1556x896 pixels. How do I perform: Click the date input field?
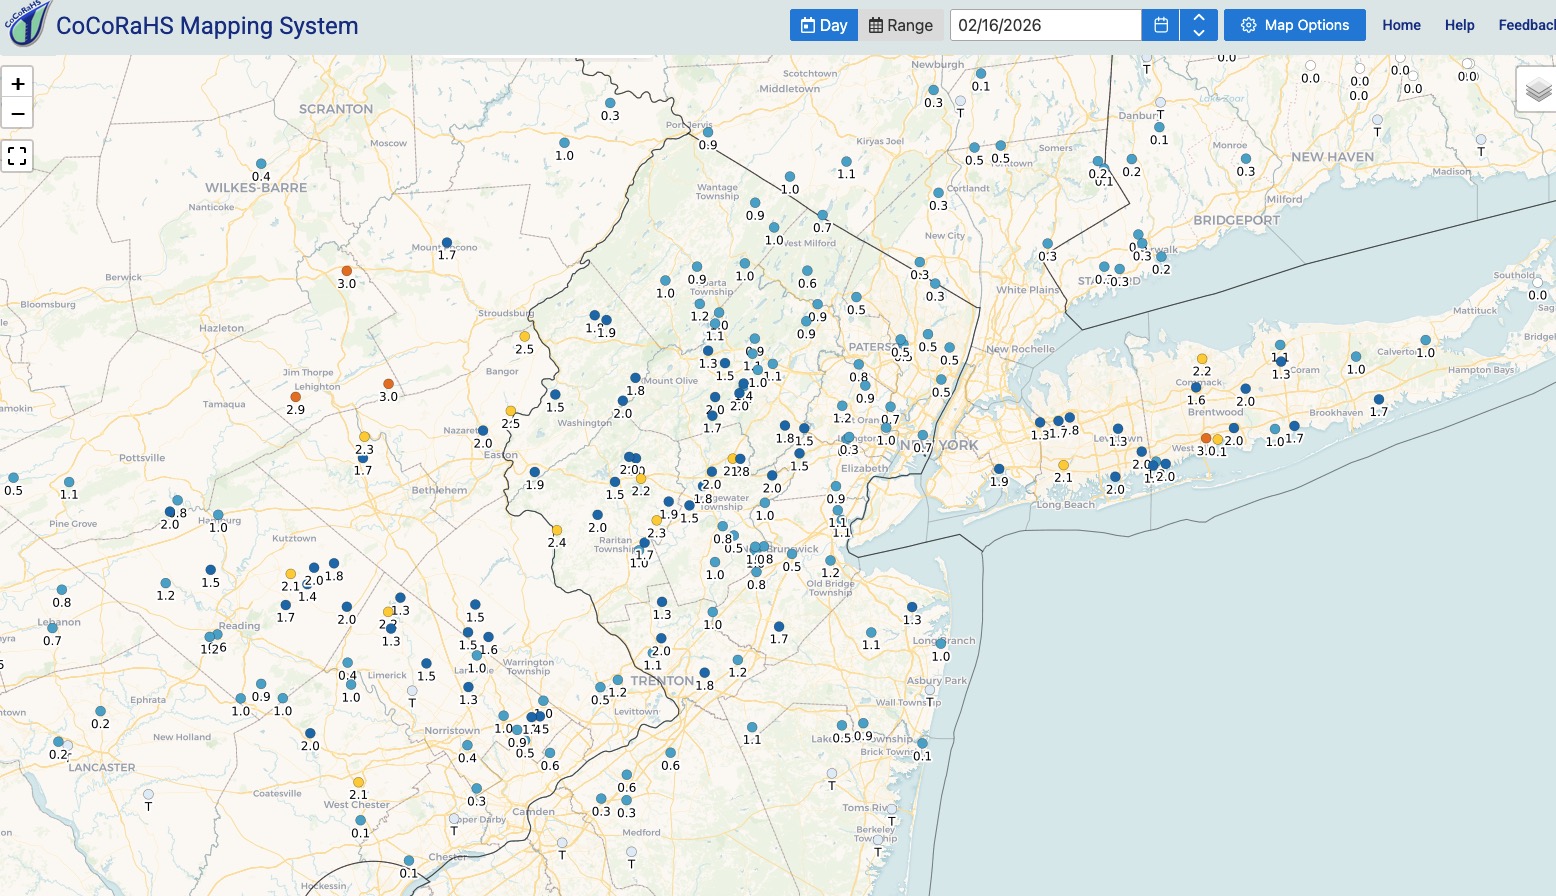coord(1045,25)
